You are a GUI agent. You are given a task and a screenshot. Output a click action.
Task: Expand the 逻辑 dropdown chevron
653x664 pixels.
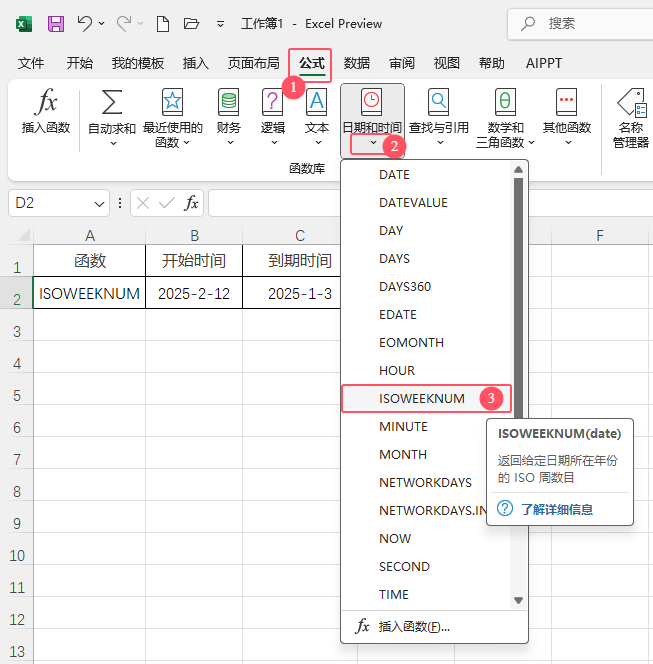[x=274, y=143]
